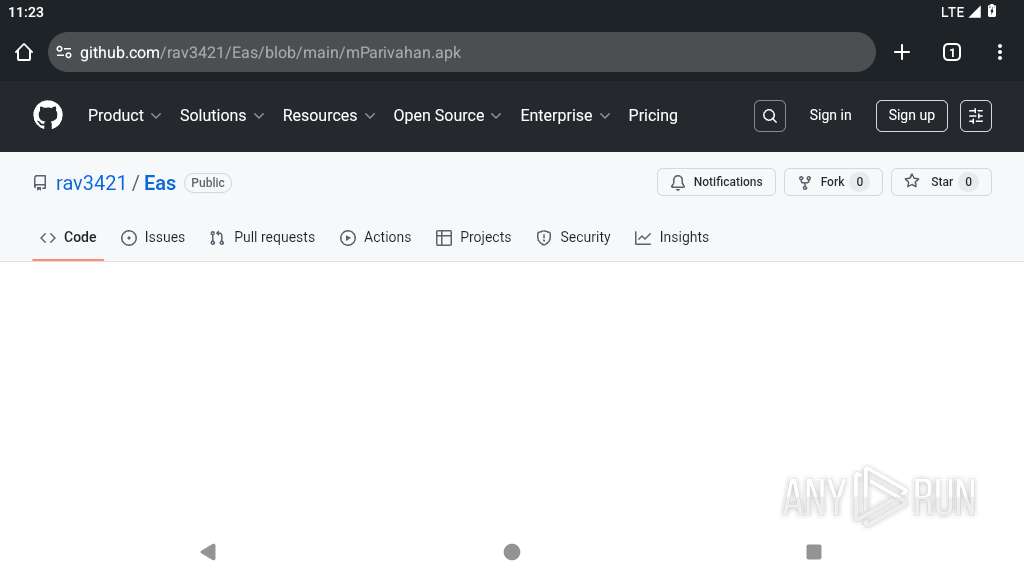Switch to the Insights tab

[x=671, y=237]
